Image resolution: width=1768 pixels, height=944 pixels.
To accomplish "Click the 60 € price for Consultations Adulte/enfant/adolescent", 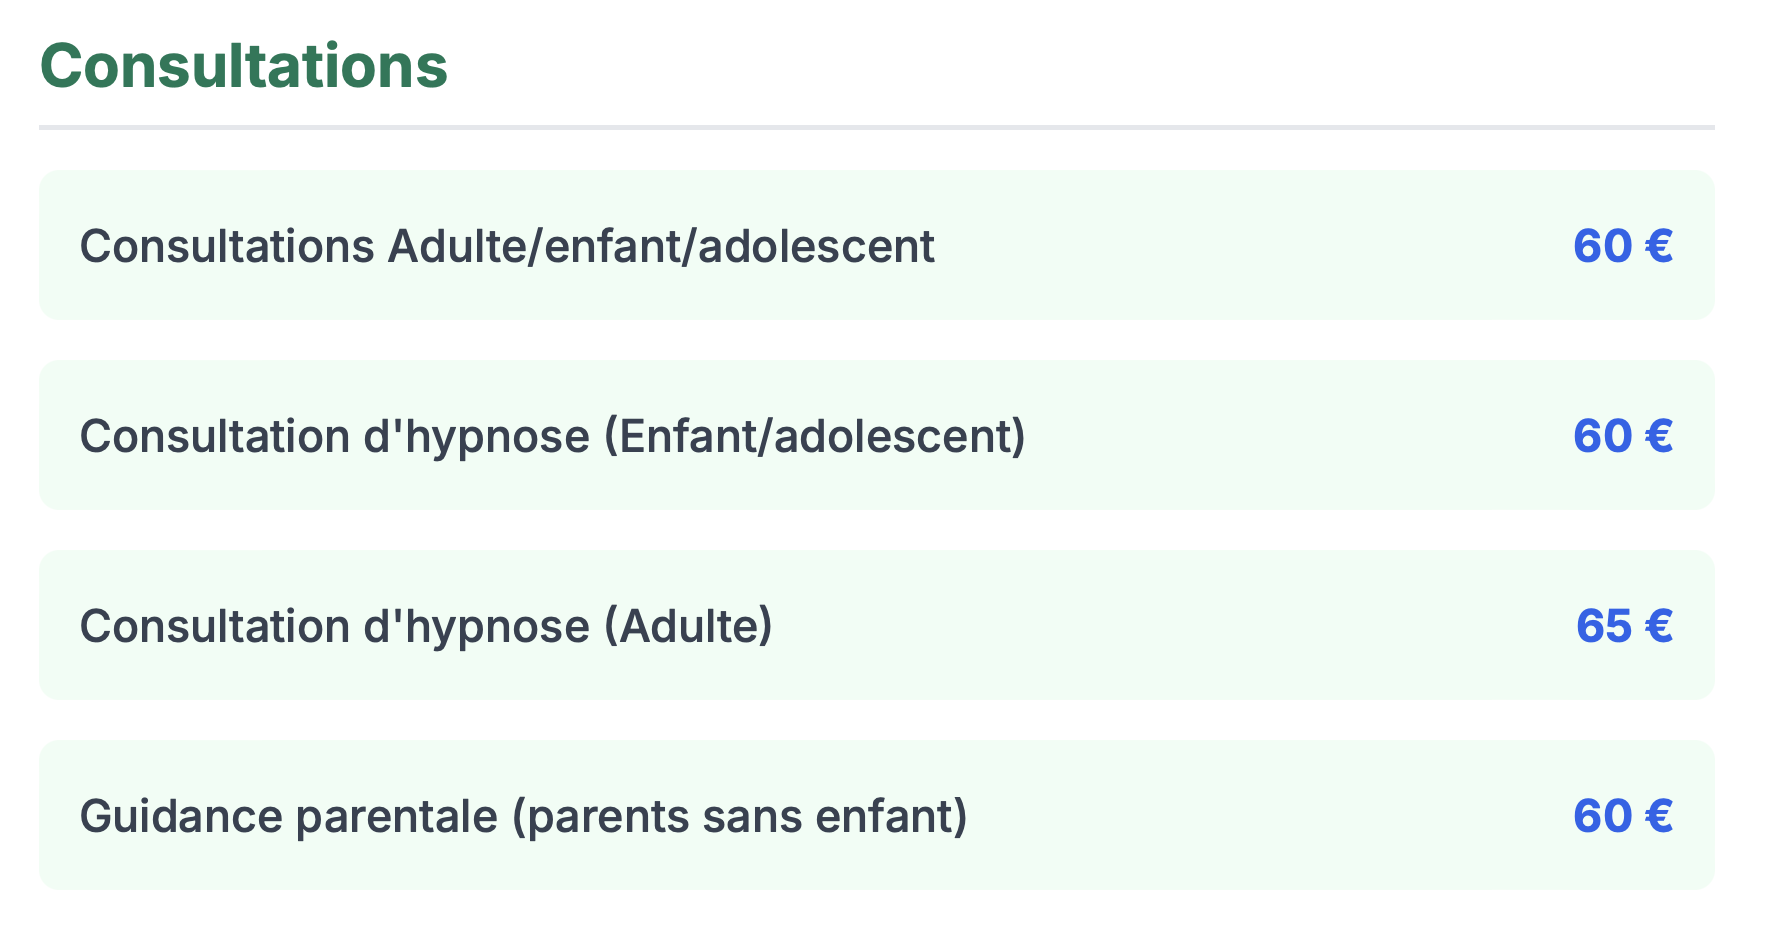I will 1622,246.
